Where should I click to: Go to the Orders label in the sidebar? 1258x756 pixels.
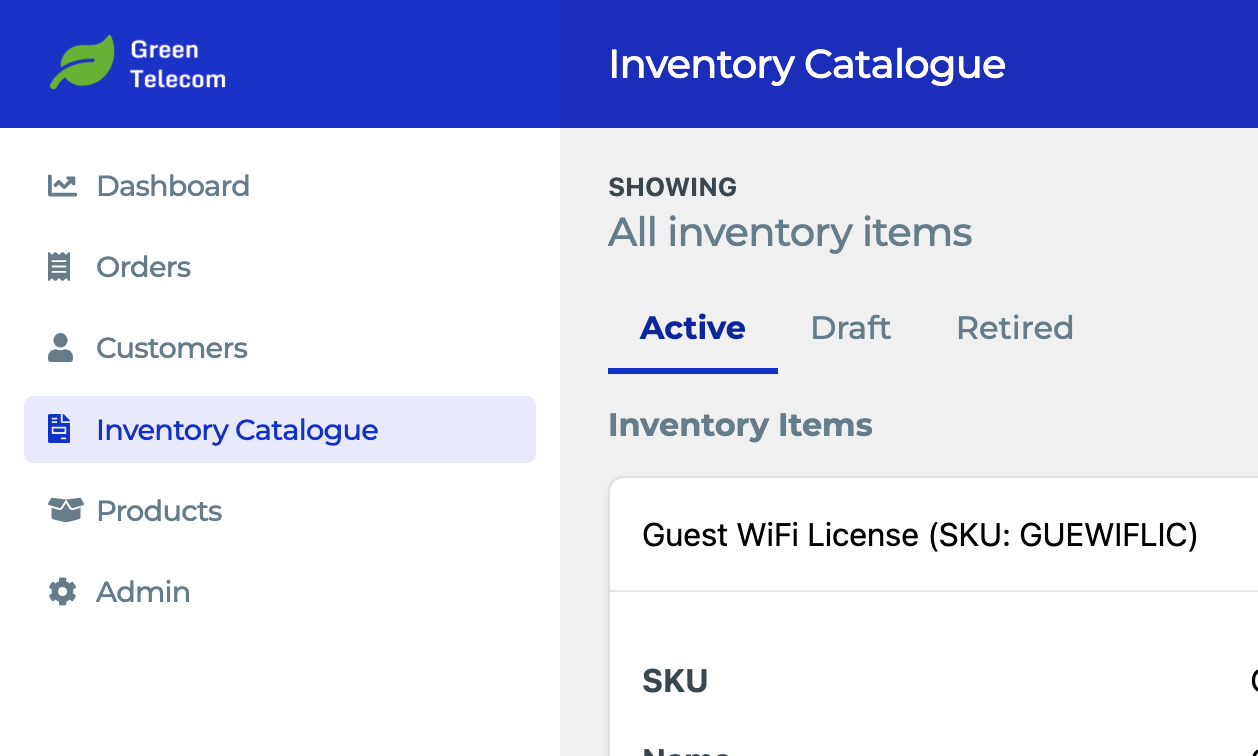tap(143, 267)
